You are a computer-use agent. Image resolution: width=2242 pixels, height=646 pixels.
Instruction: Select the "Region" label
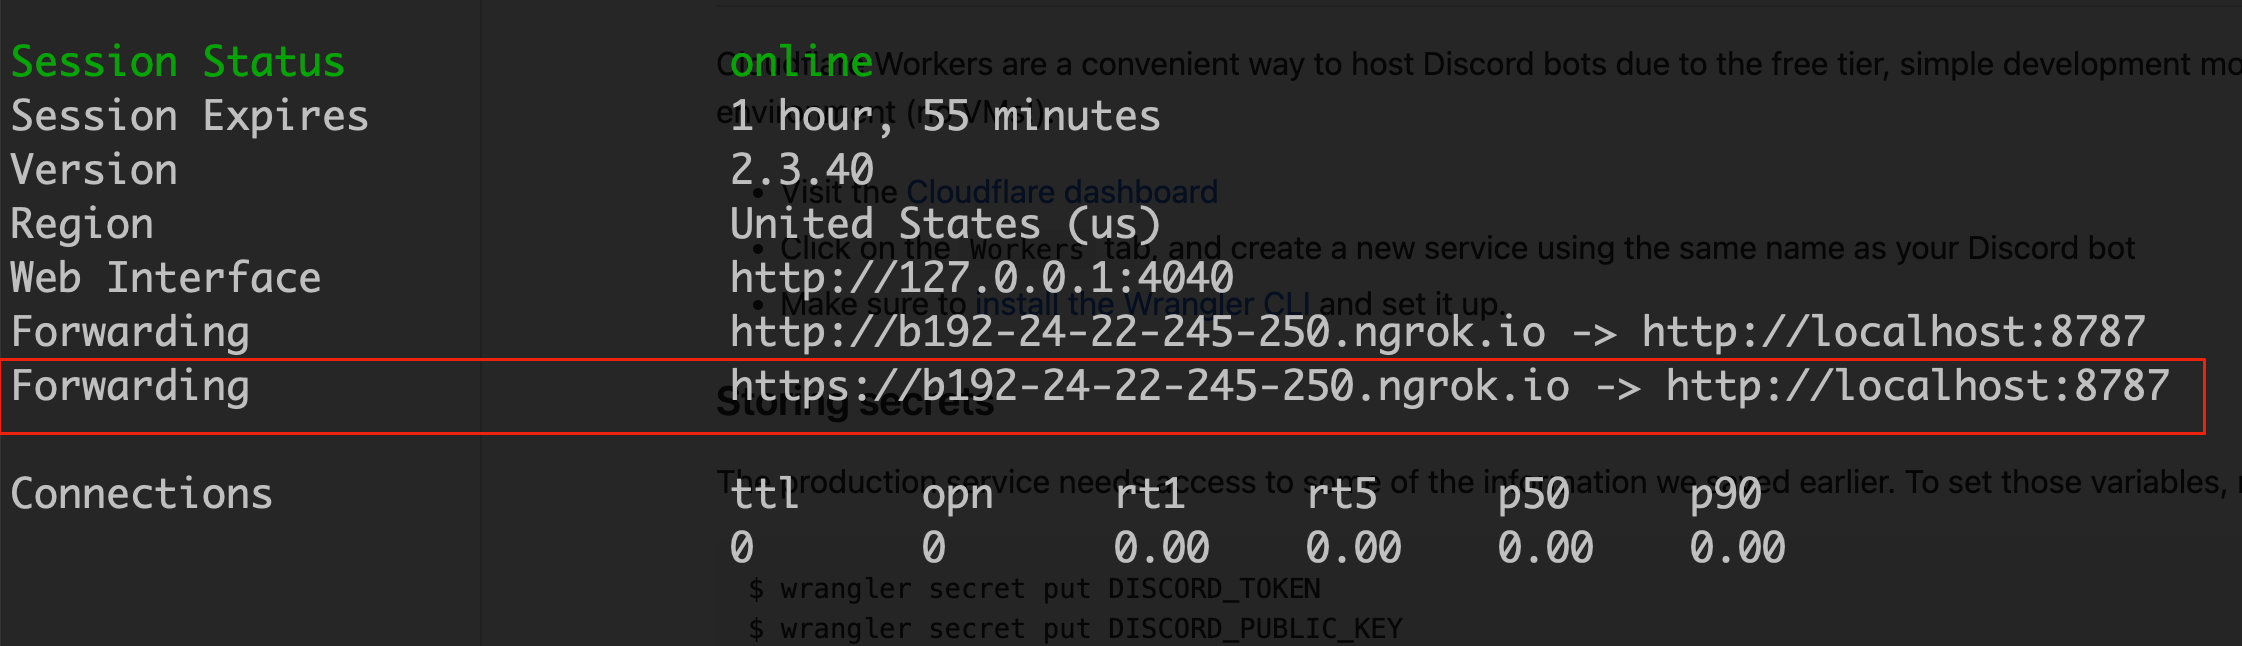pyautogui.click(x=82, y=225)
